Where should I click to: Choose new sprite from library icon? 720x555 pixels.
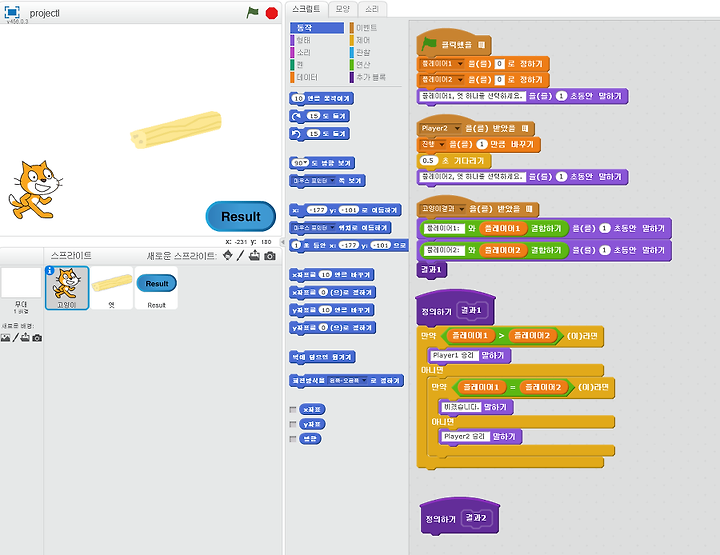[228, 255]
